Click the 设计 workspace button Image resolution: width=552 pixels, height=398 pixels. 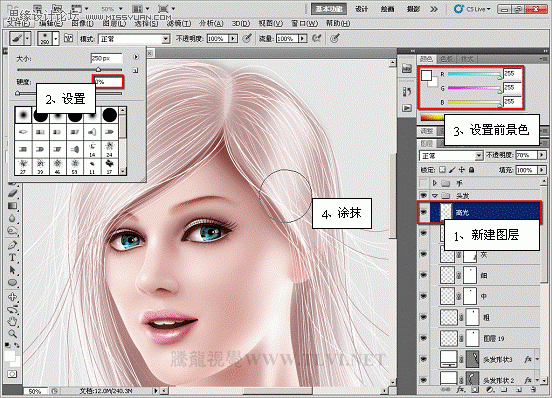[362, 9]
